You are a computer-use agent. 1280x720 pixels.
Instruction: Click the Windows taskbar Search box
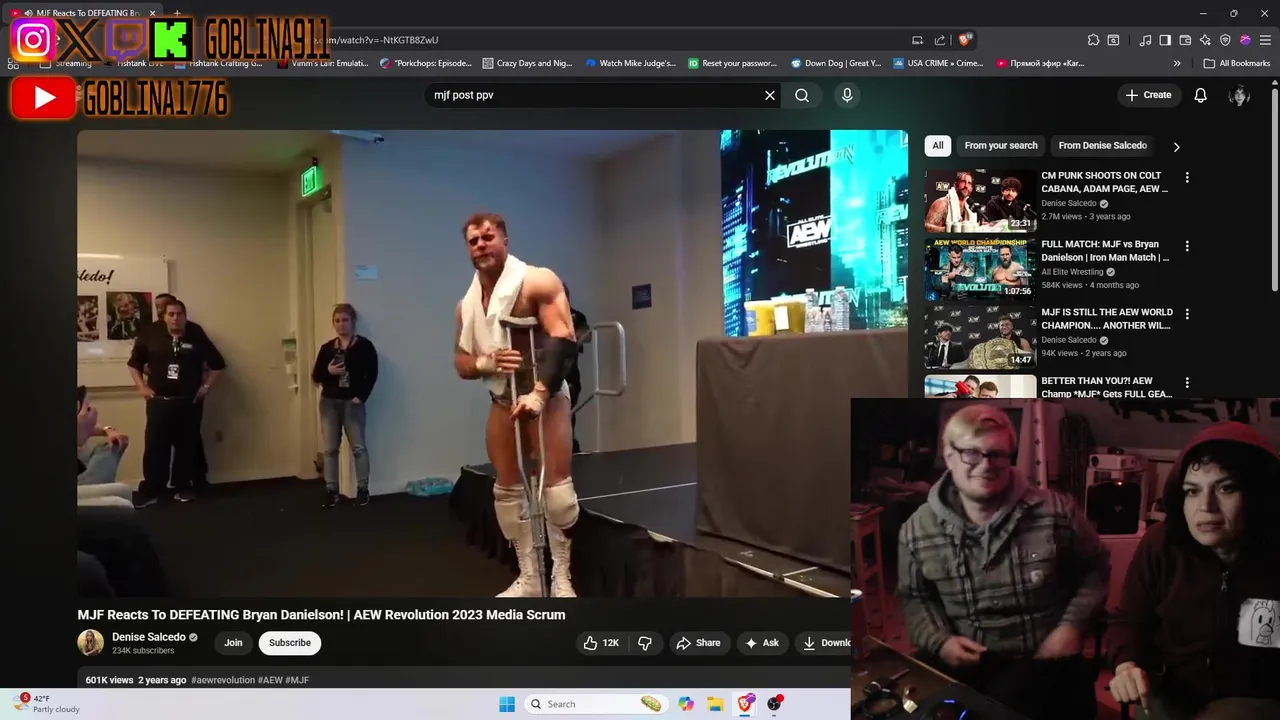(596, 704)
